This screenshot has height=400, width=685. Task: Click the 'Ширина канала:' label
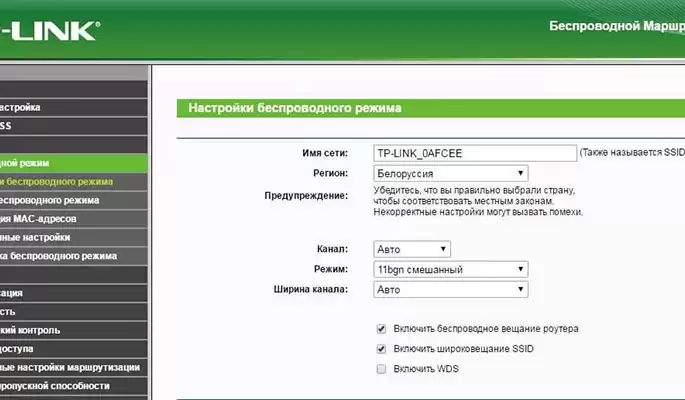point(311,289)
